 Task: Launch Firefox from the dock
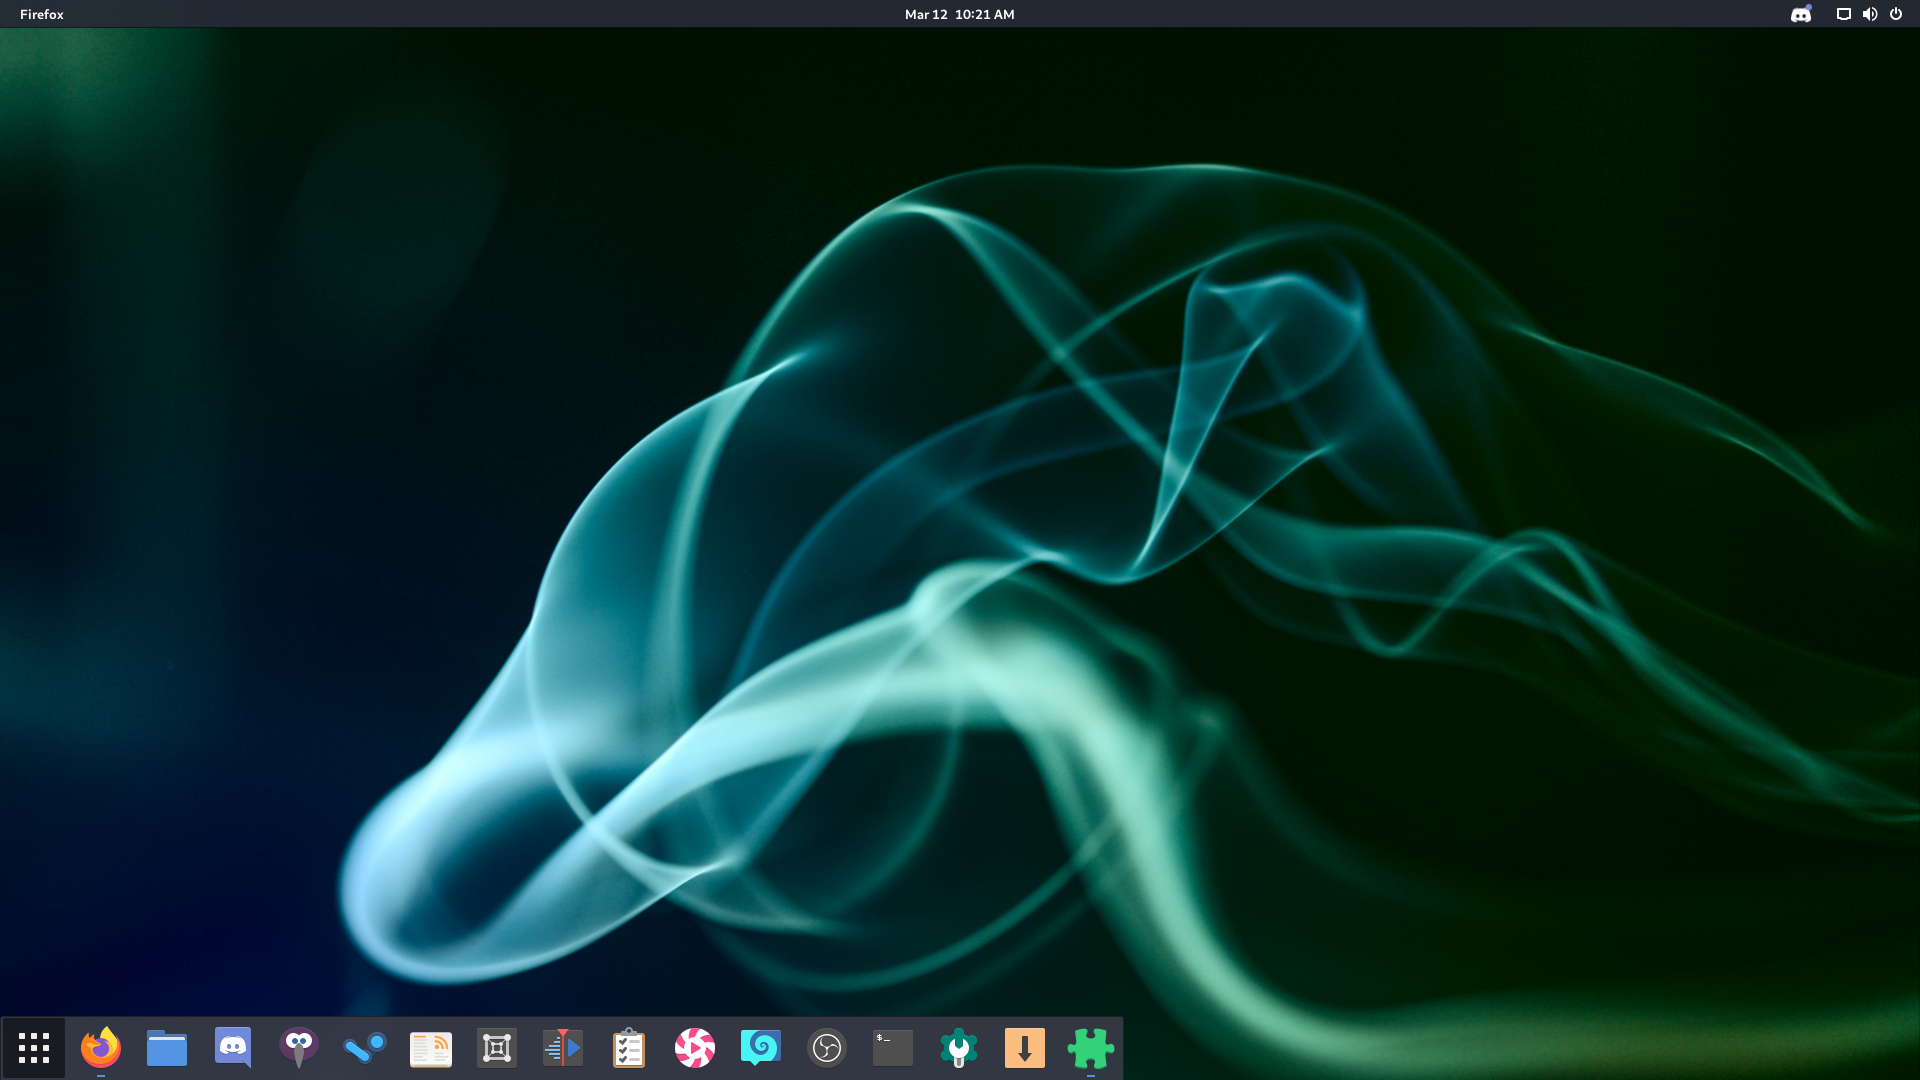(x=100, y=1048)
